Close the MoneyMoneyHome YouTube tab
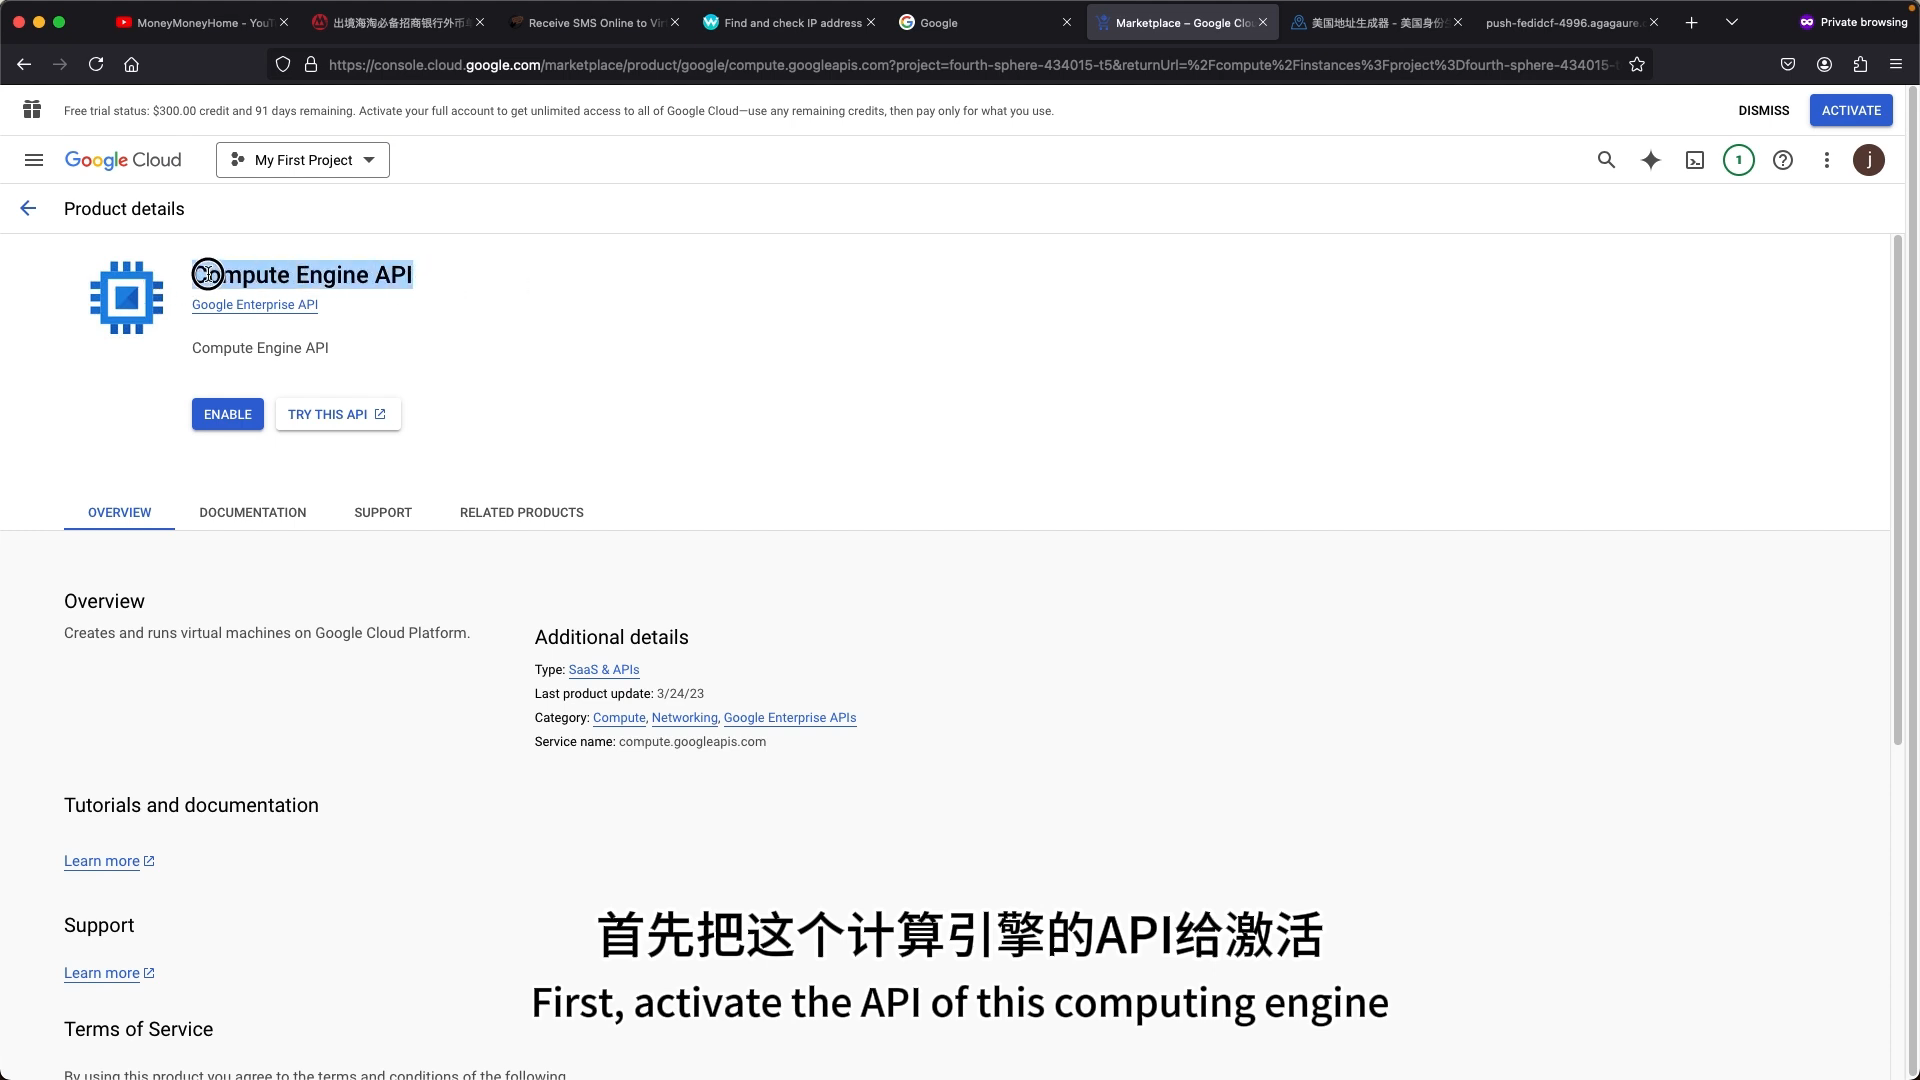1920x1080 pixels. pyautogui.click(x=284, y=22)
